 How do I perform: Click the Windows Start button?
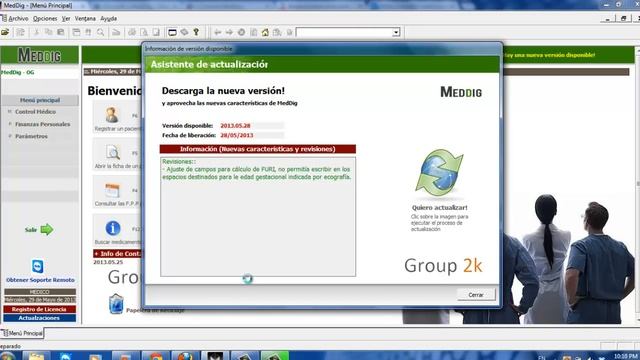coord(7,356)
